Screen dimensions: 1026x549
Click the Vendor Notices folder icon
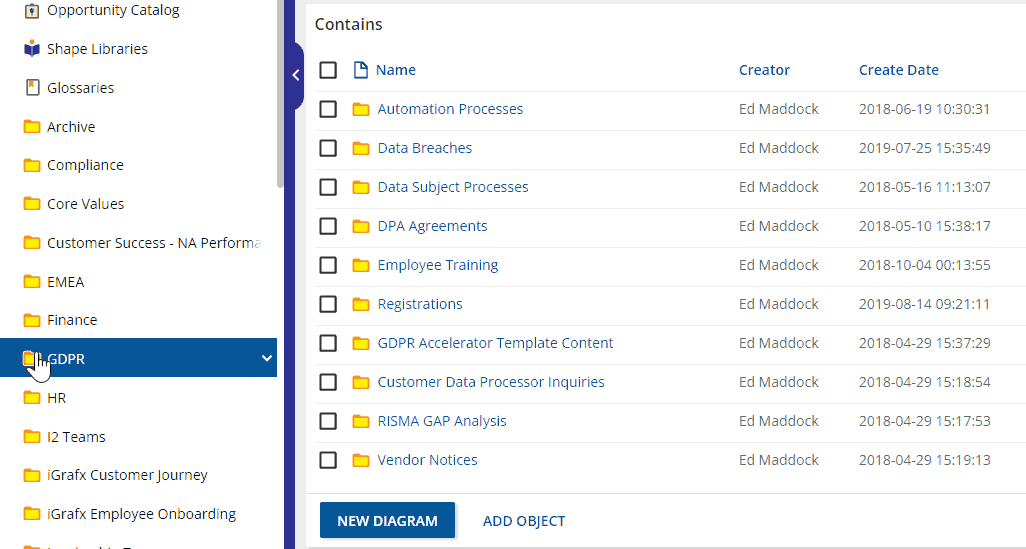tap(361, 460)
